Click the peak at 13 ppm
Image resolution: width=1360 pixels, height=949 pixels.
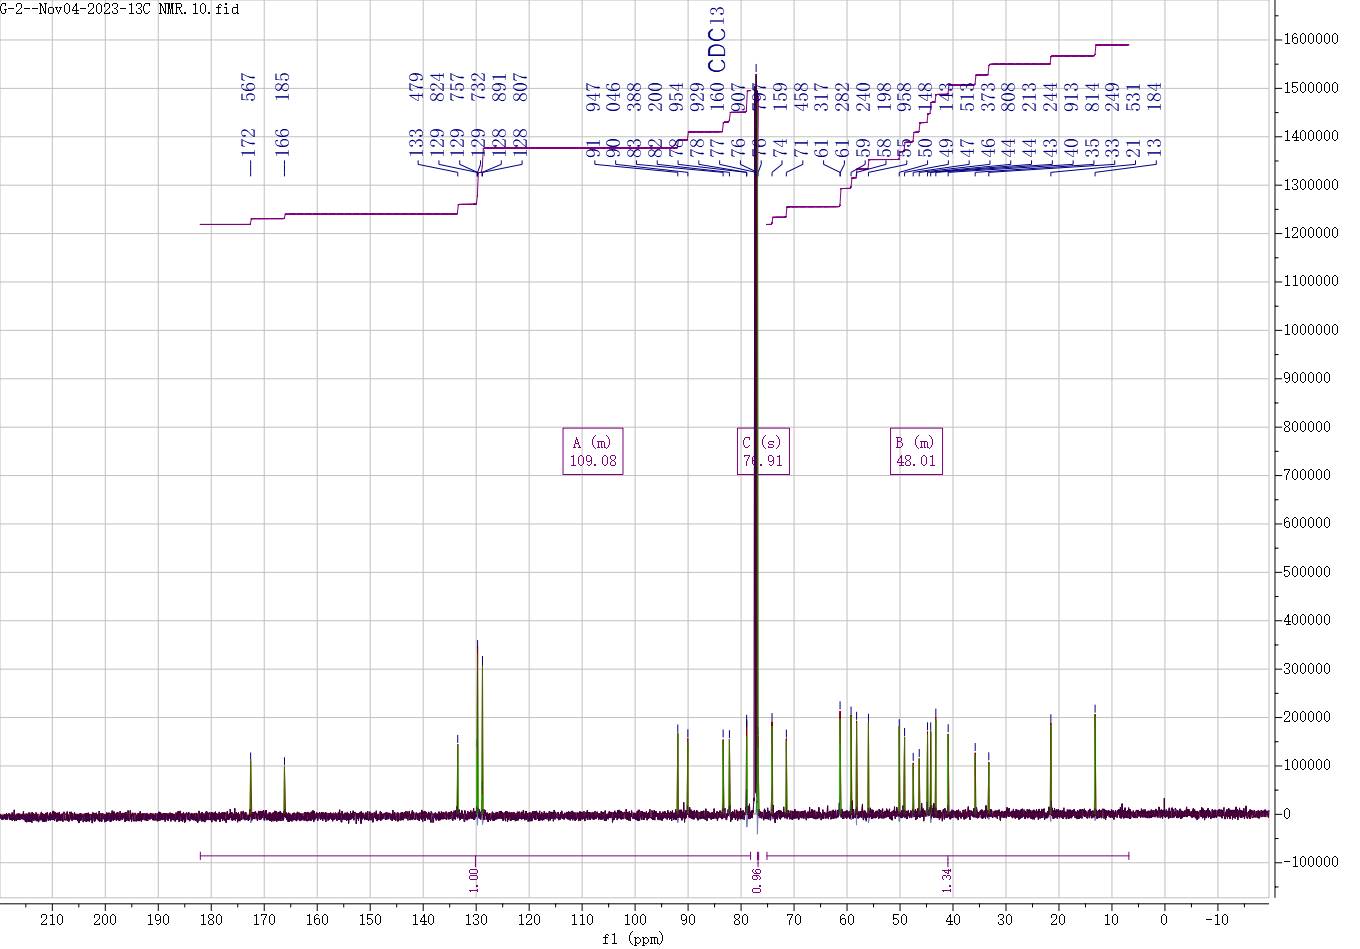click(1095, 762)
